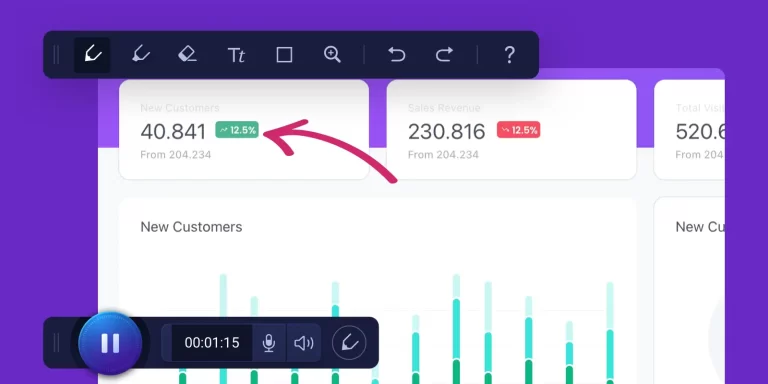The height and width of the screenshot is (384, 768).
Task: Grab the recording bar drag handle
Action: [x=56, y=343]
